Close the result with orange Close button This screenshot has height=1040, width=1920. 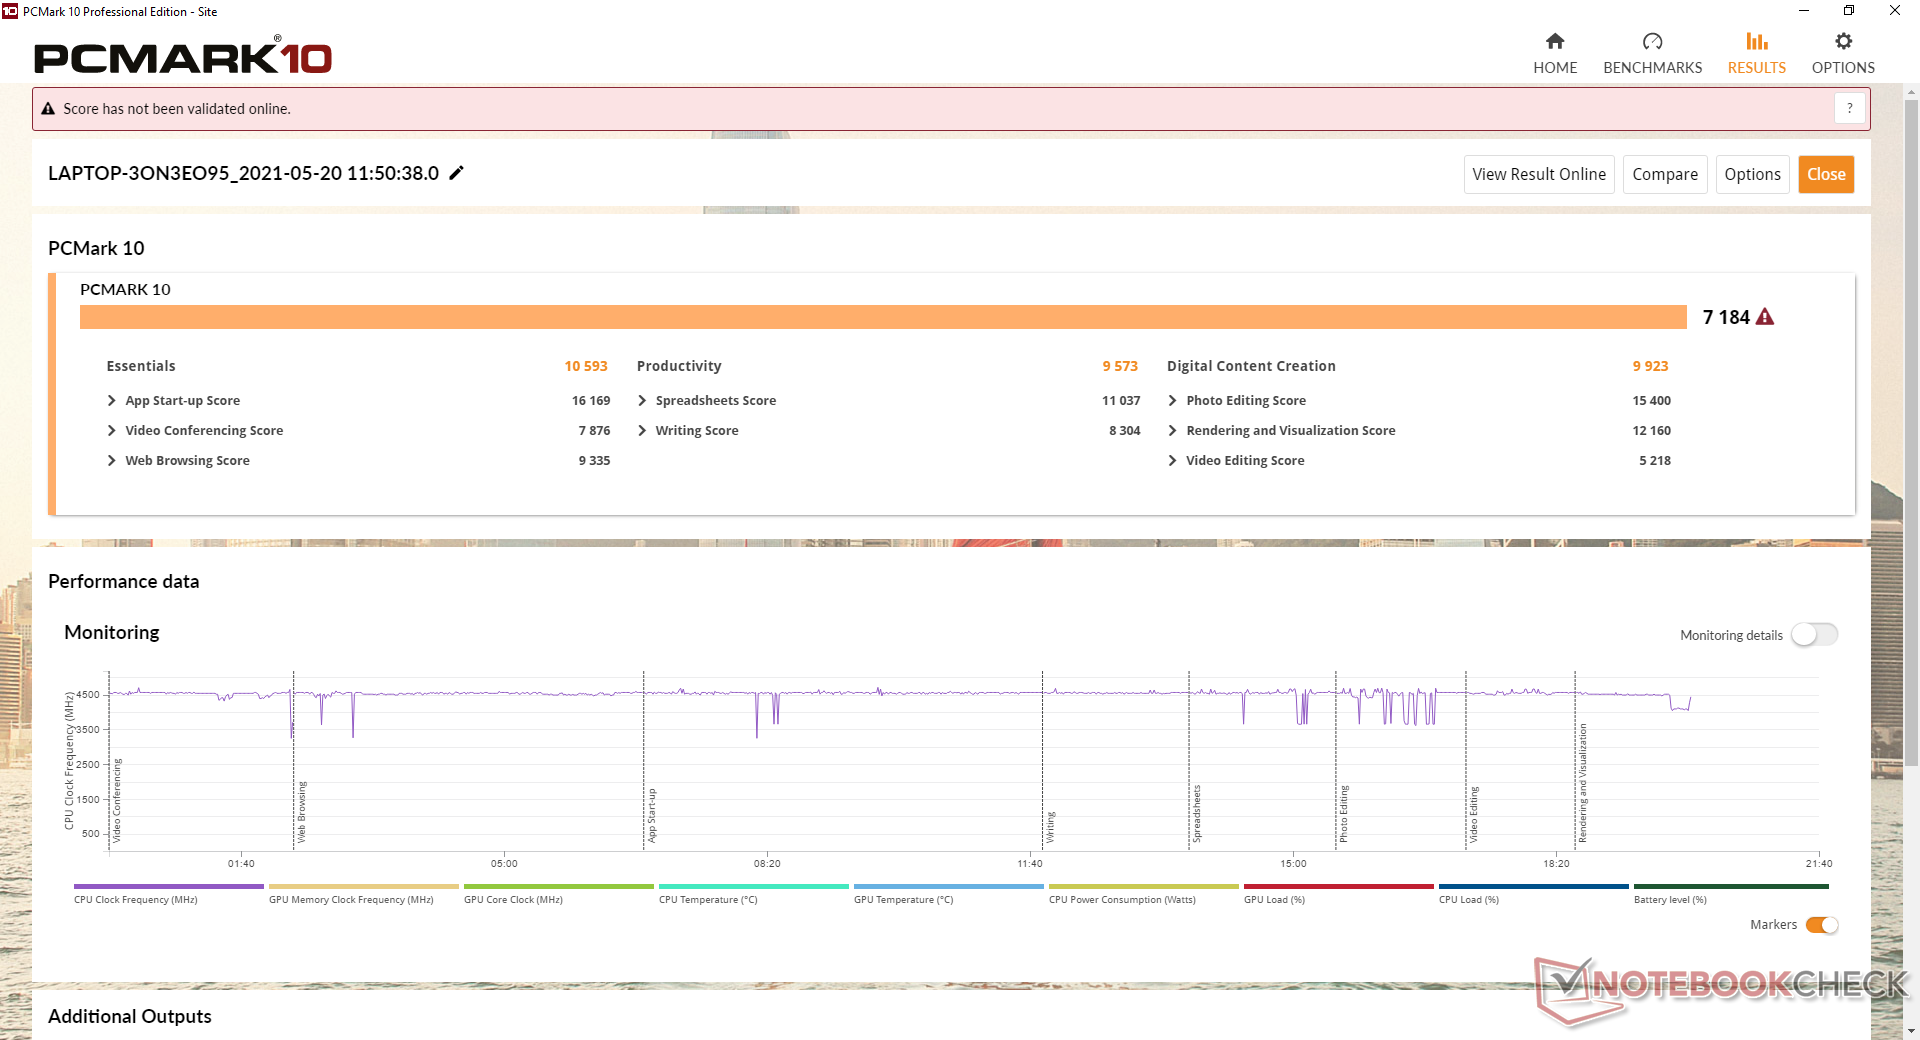tap(1826, 174)
